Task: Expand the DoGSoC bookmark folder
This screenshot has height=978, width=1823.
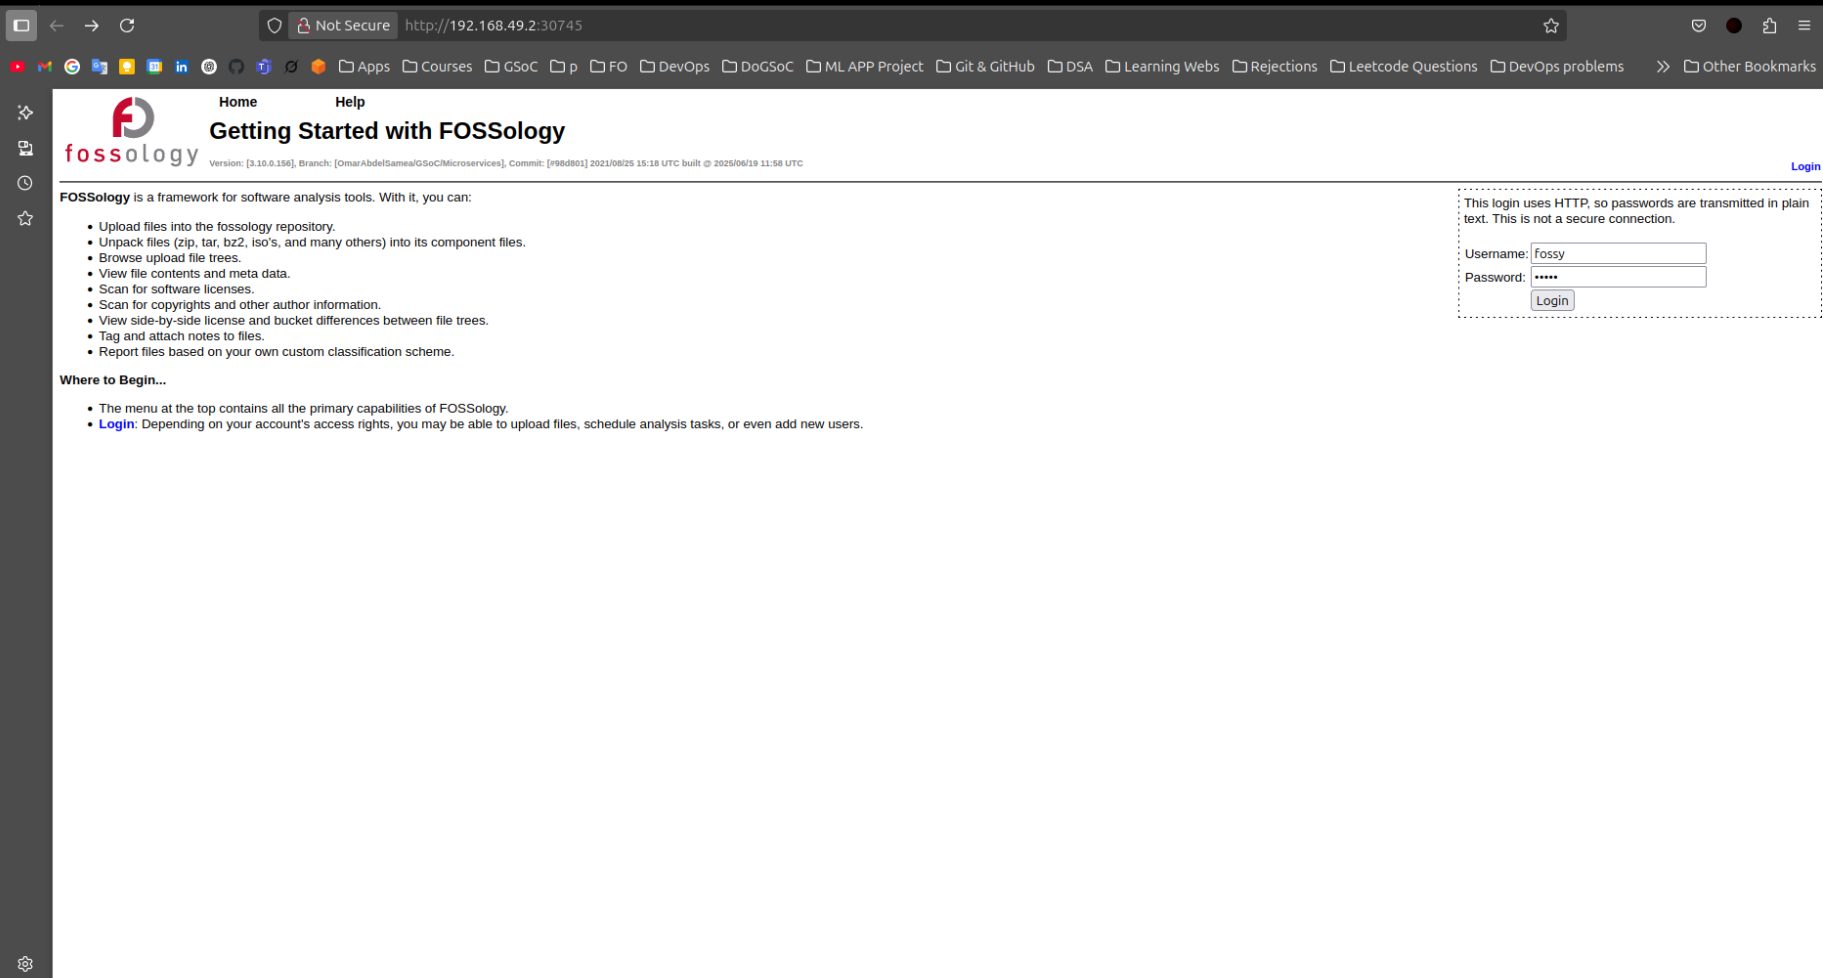Action: pyautogui.click(x=758, y=66)
